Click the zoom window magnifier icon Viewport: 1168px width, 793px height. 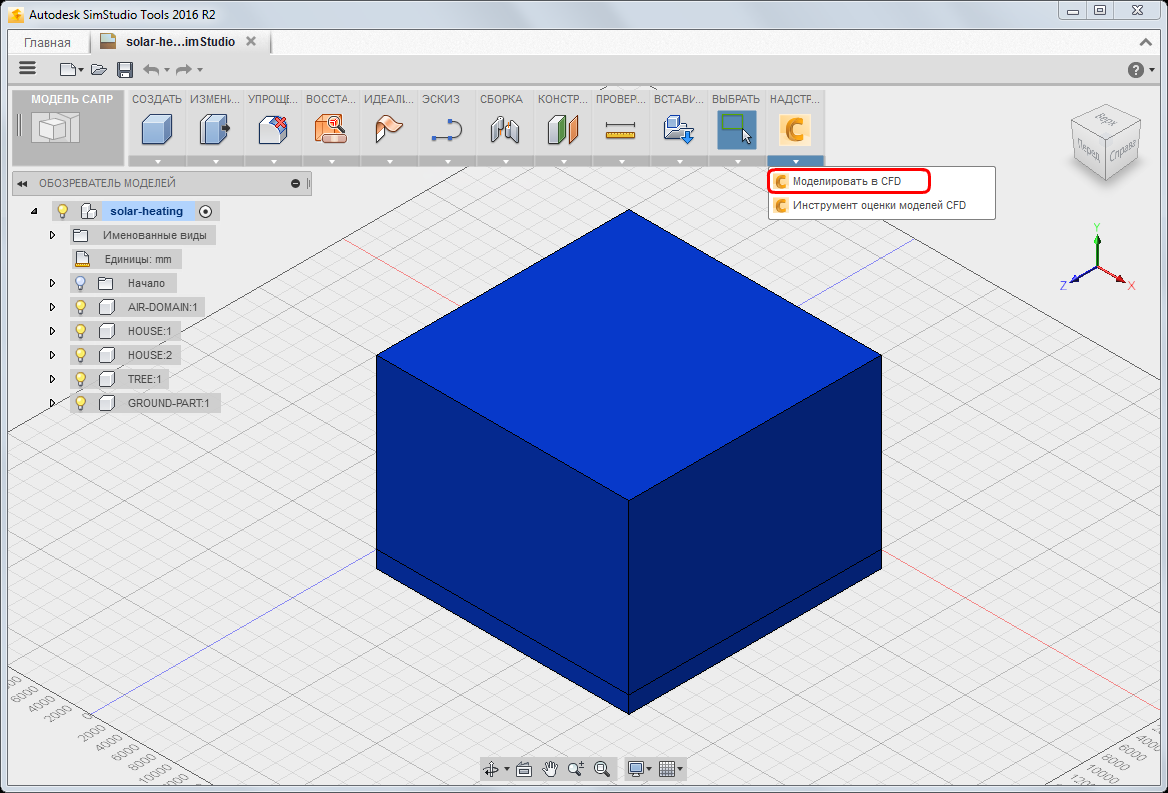[602, 769]
